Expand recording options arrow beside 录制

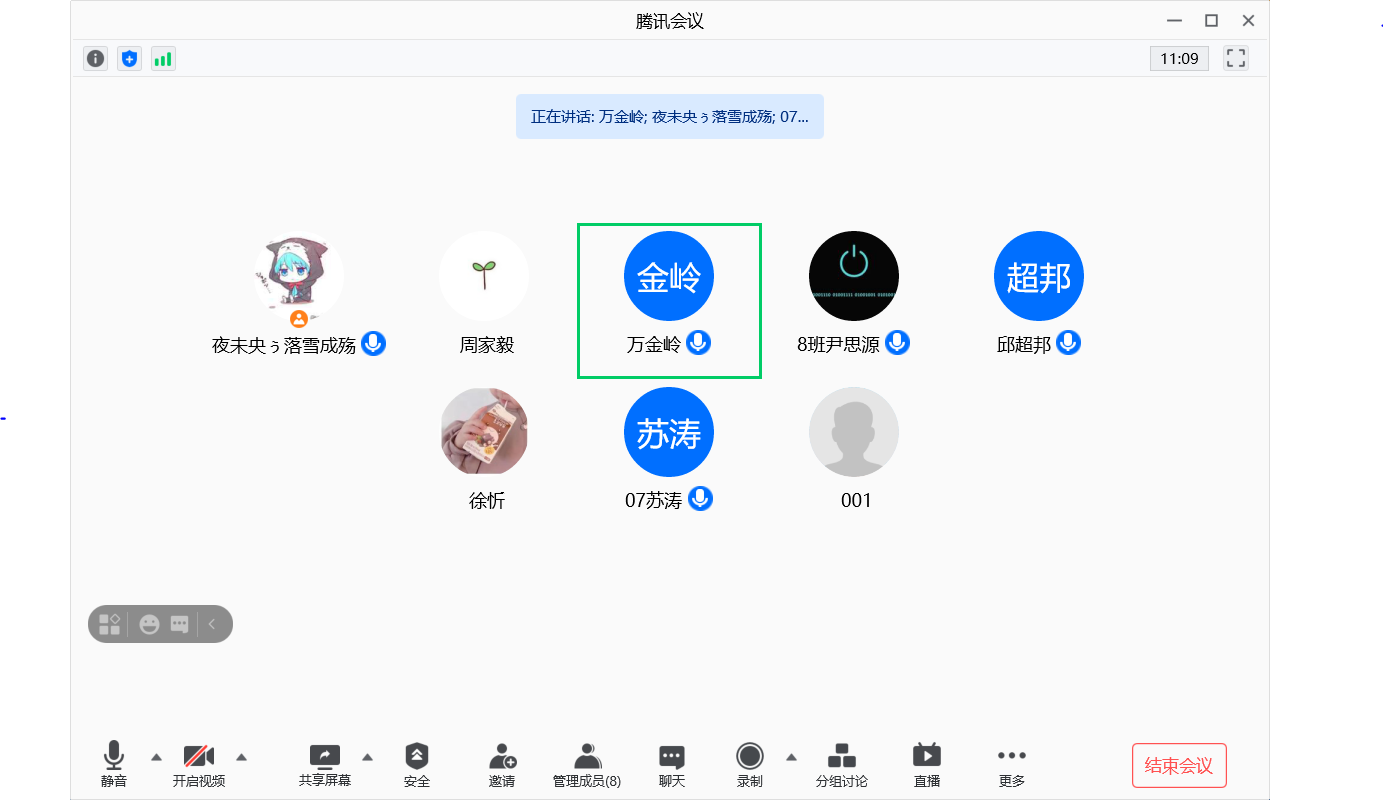[792, 756]
